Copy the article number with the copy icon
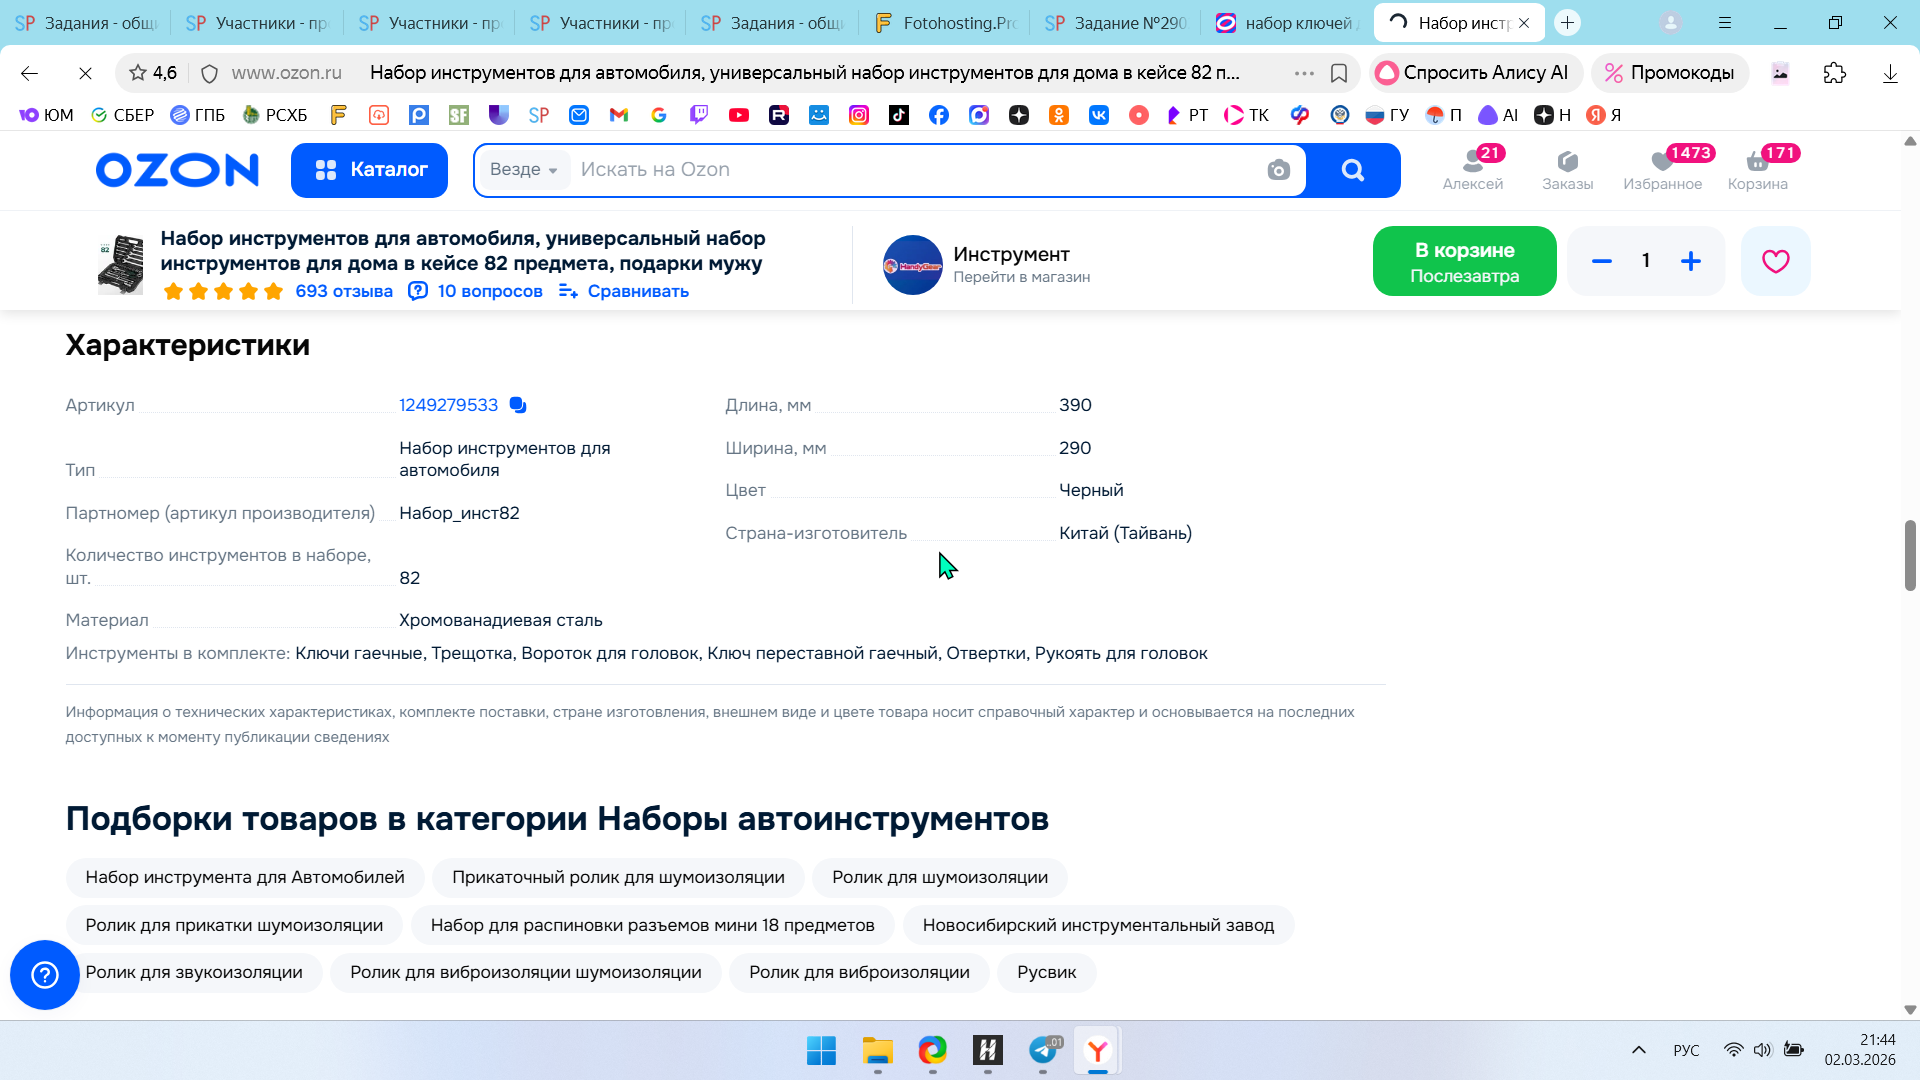1920x1080 pixels. pyautogui.click(x=517, y=405)
